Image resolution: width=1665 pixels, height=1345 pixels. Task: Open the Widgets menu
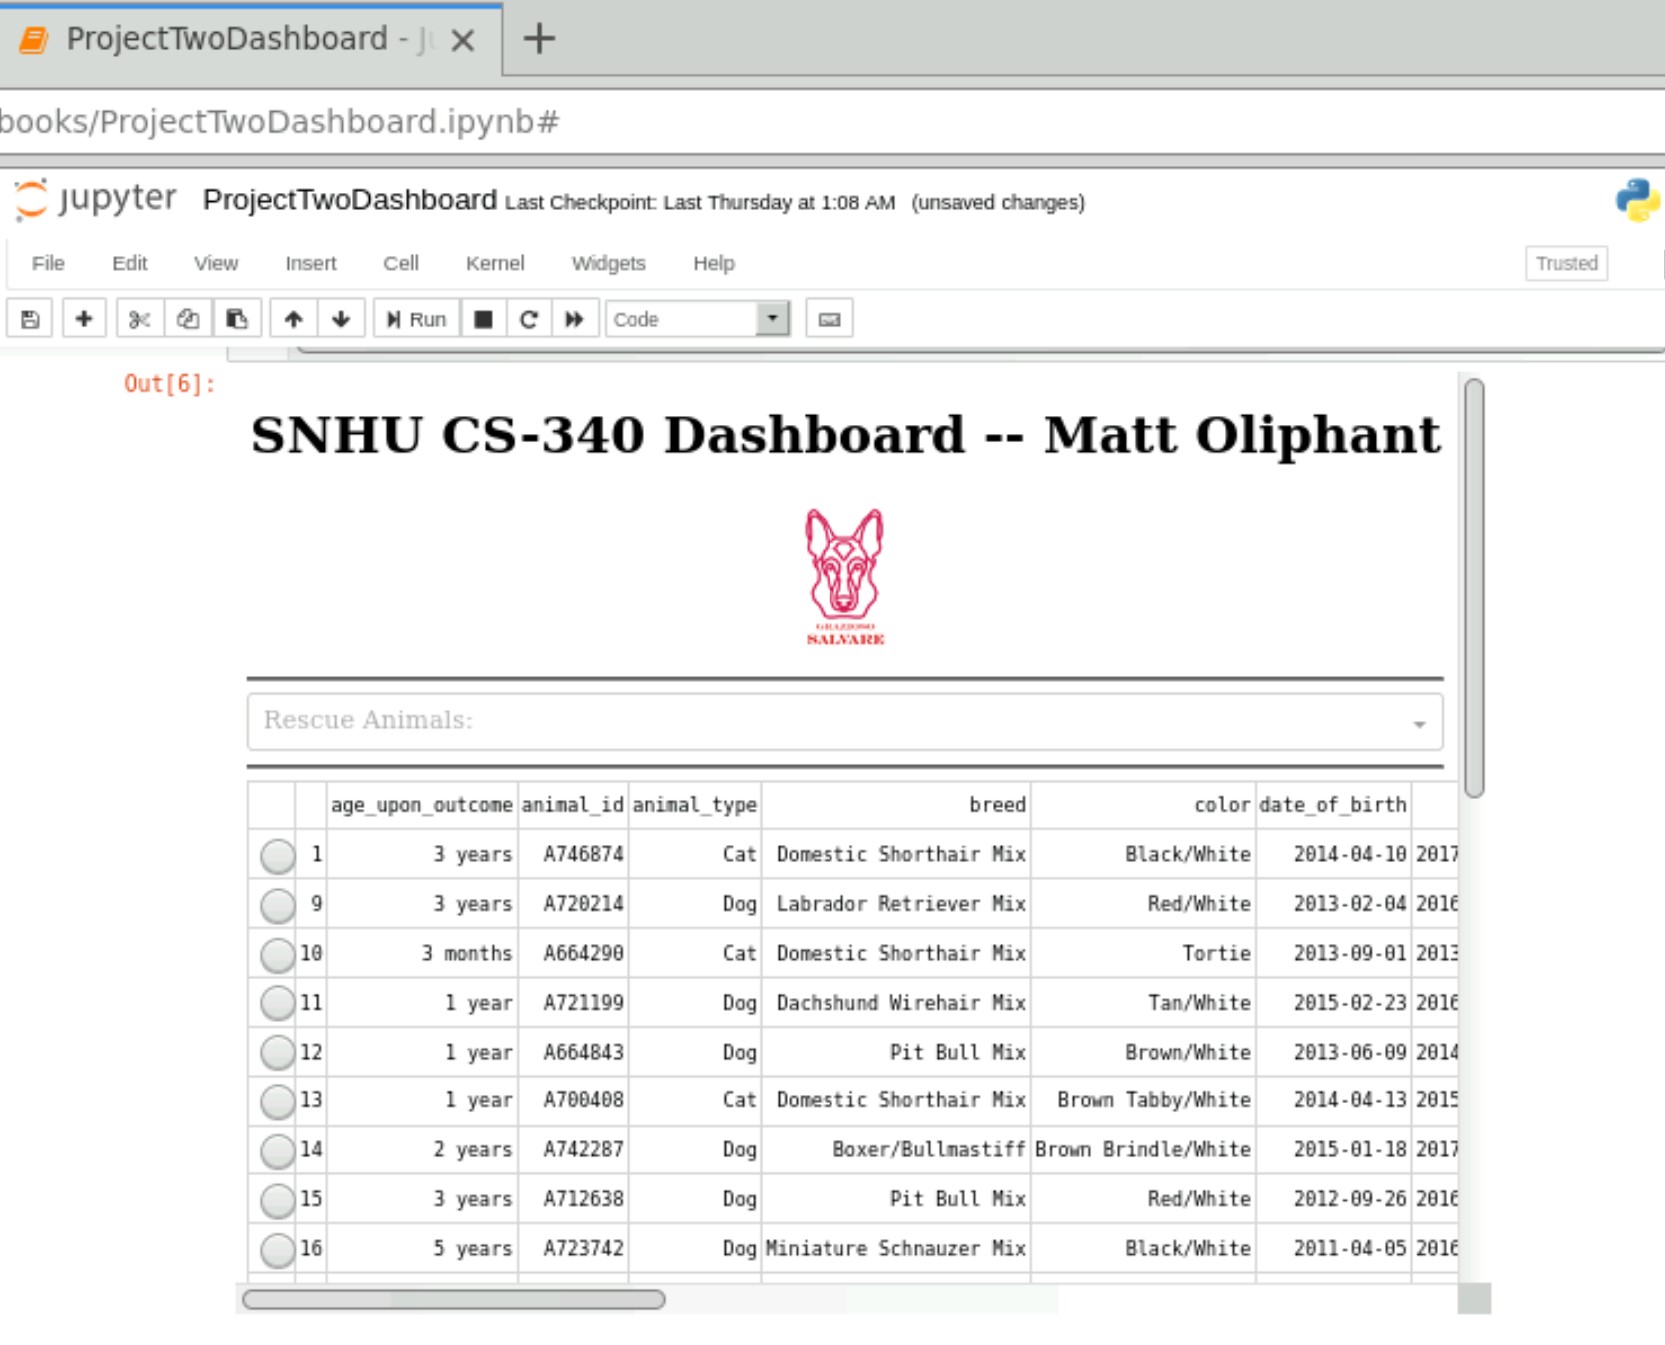click(608, 263)
